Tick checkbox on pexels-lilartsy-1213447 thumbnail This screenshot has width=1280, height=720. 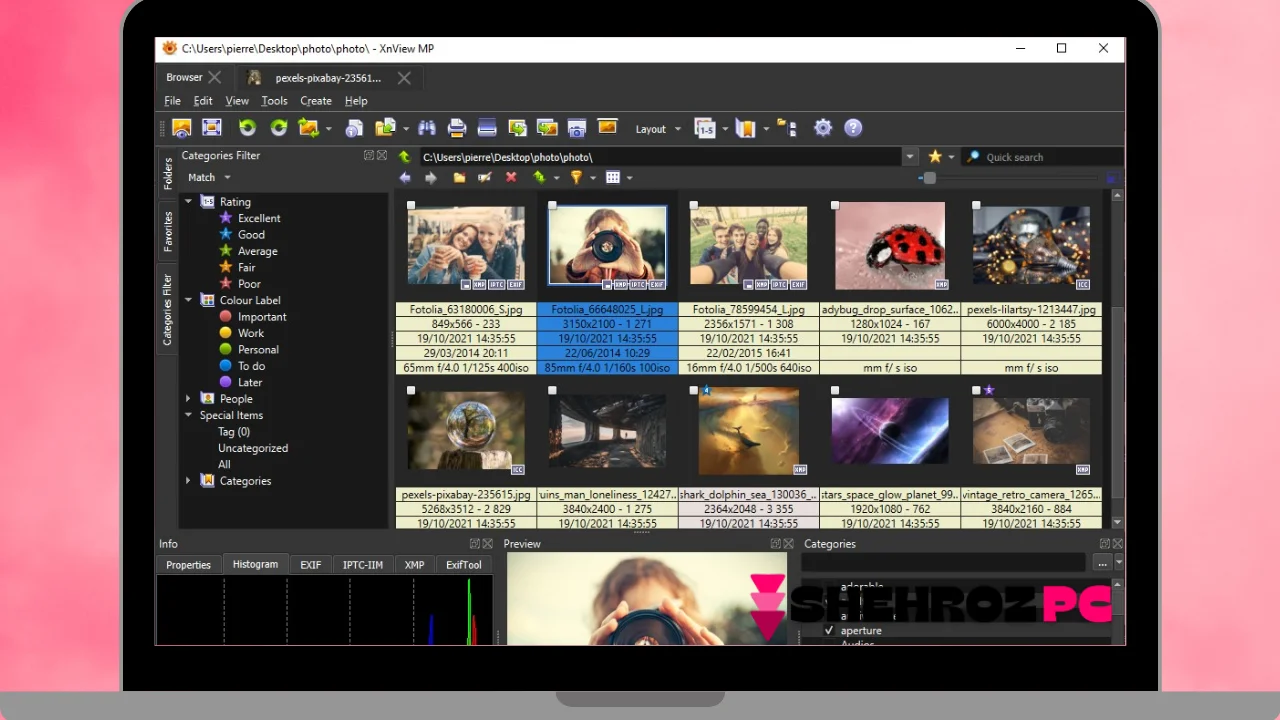976,206
